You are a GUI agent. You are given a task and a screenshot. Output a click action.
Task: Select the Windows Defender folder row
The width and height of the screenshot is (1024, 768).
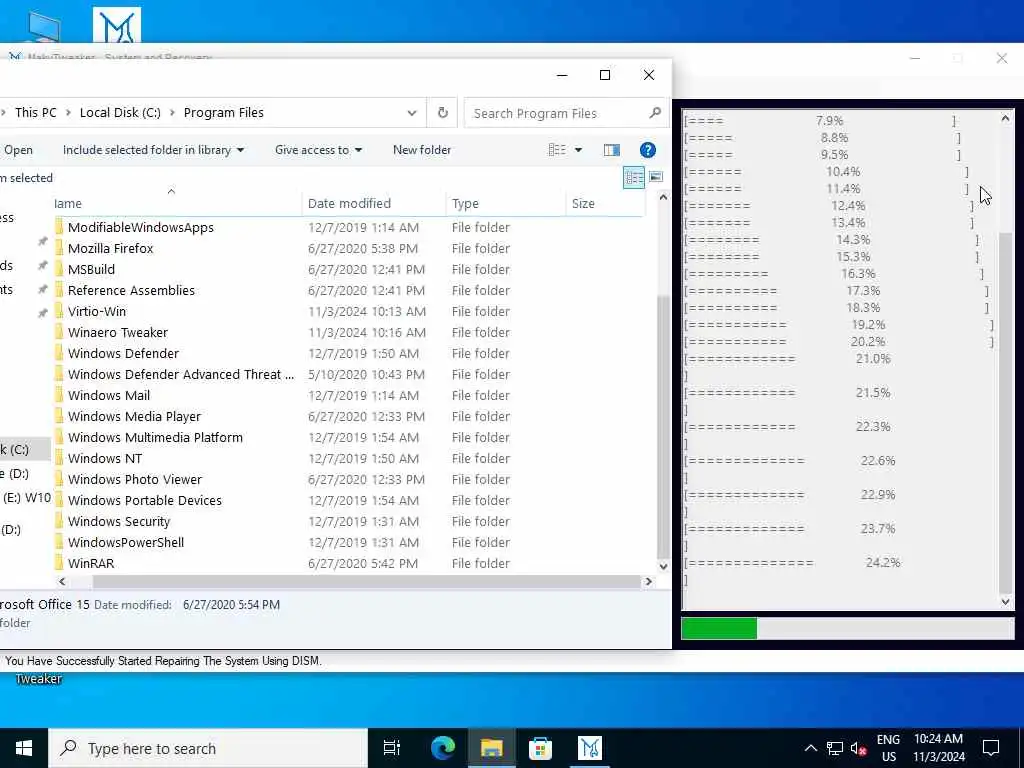(x=349, y=353)
